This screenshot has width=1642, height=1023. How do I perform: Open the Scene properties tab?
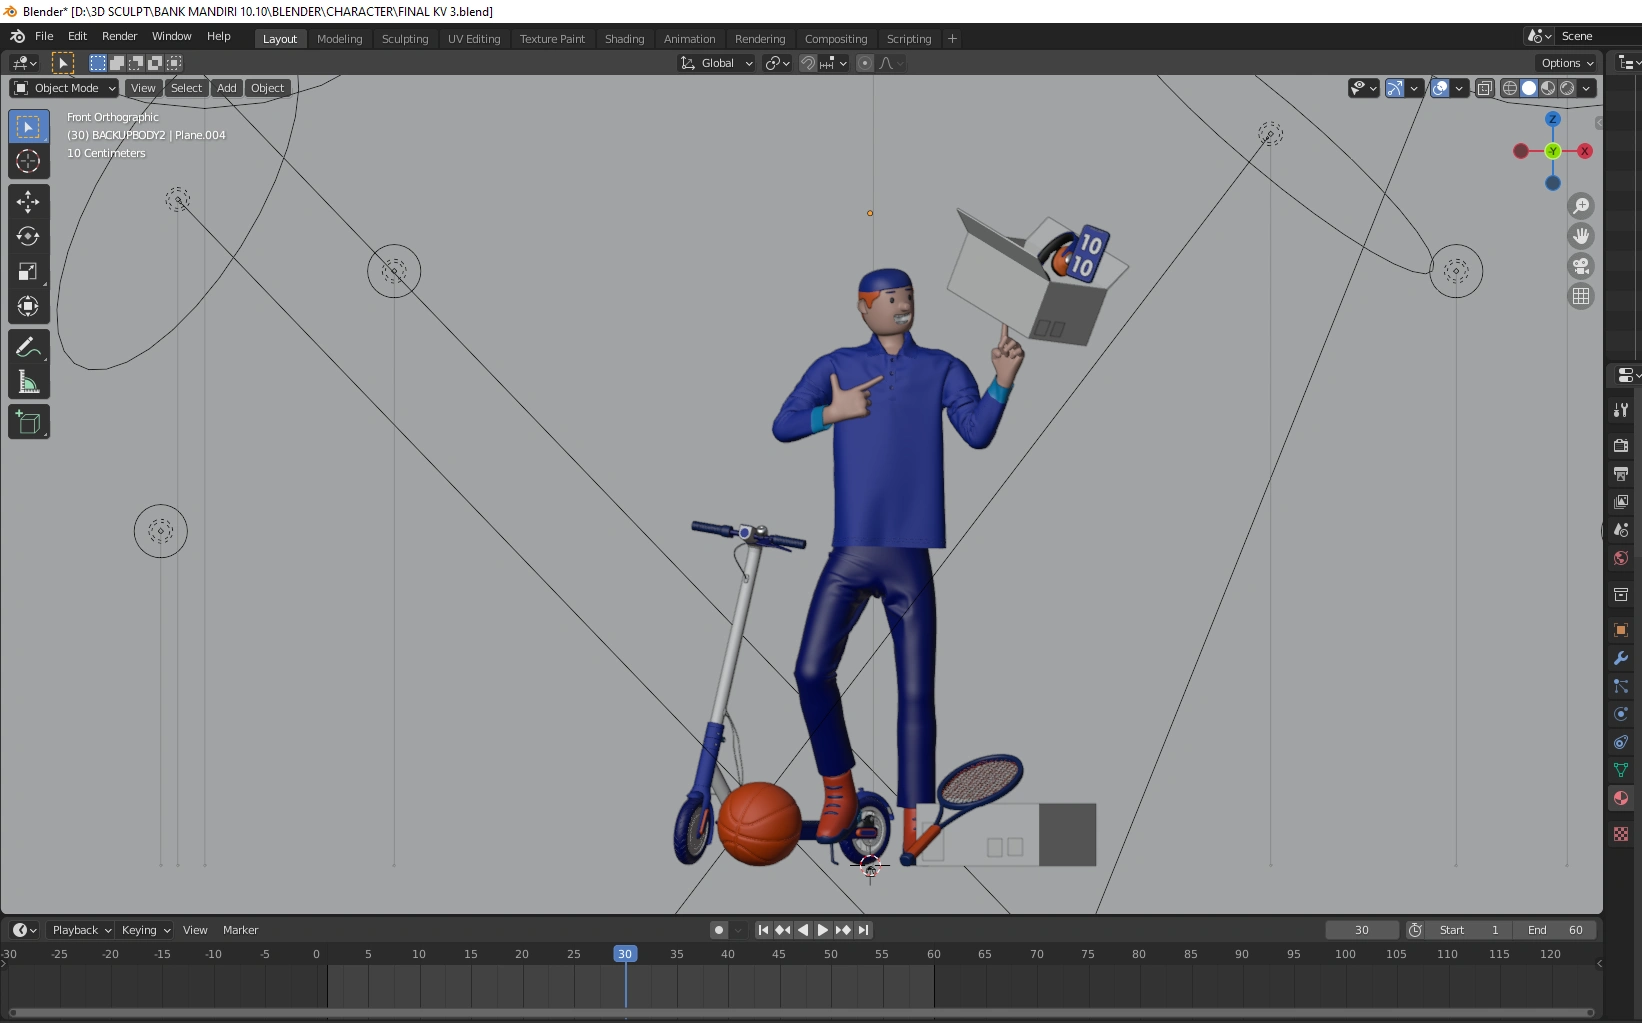pos(1621,530)
